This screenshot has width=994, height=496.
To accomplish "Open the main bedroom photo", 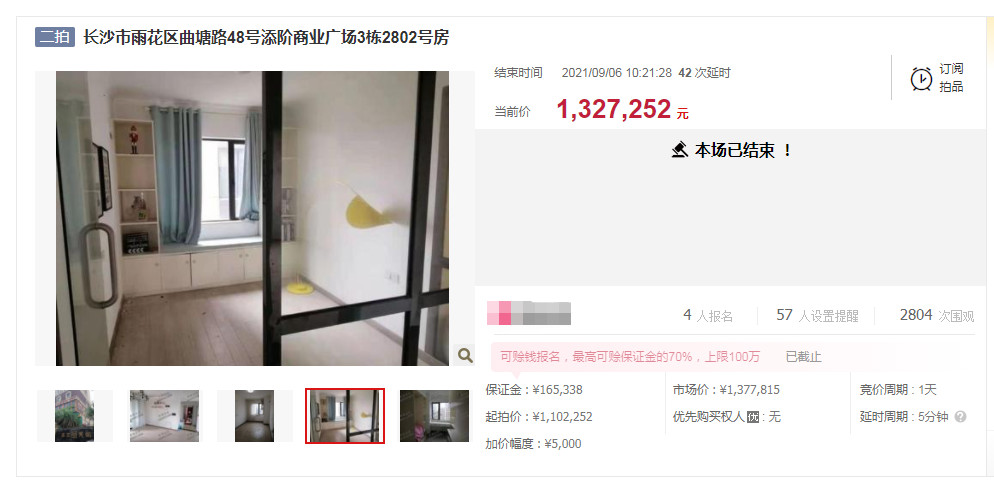I will pyautogui.click(x=252, y=218).
